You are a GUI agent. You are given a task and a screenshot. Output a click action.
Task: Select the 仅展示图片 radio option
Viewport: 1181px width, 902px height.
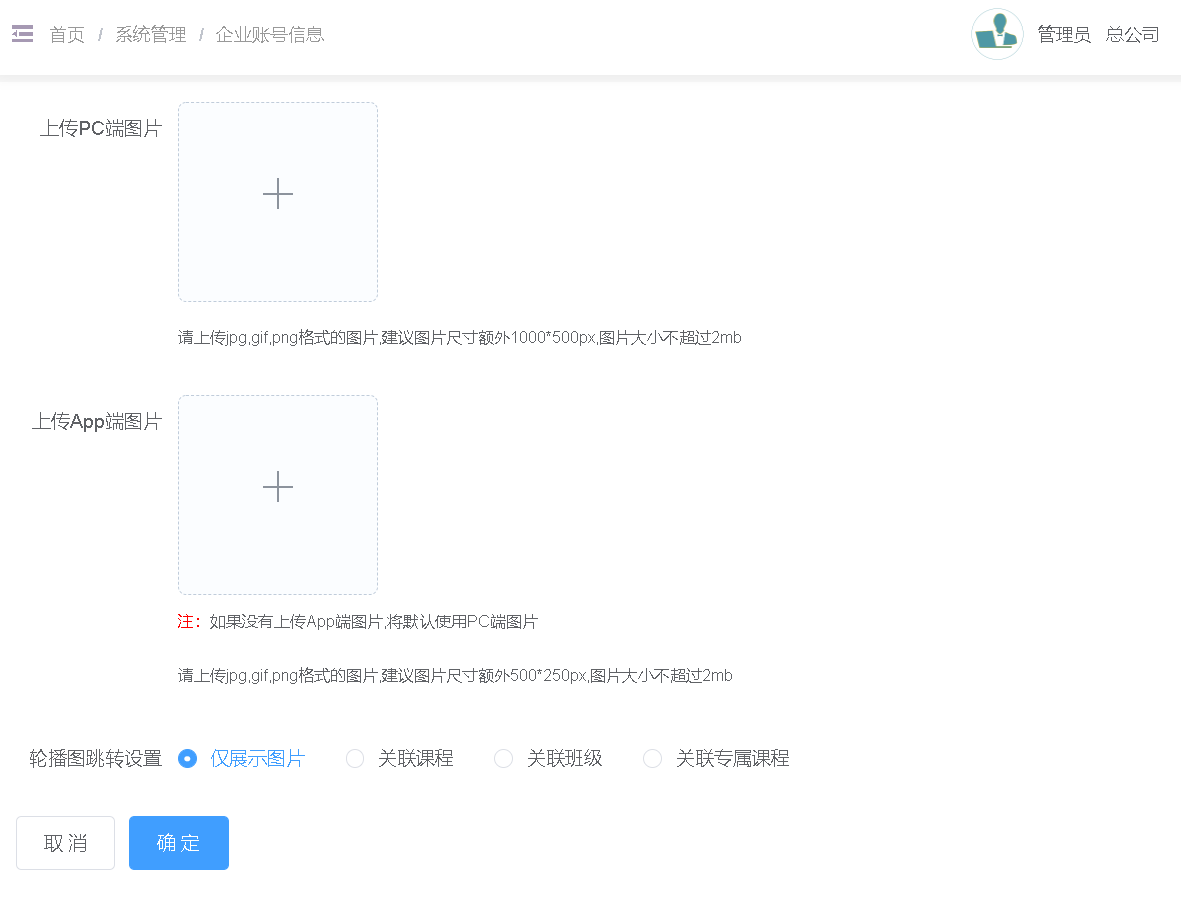pos(187,759)
